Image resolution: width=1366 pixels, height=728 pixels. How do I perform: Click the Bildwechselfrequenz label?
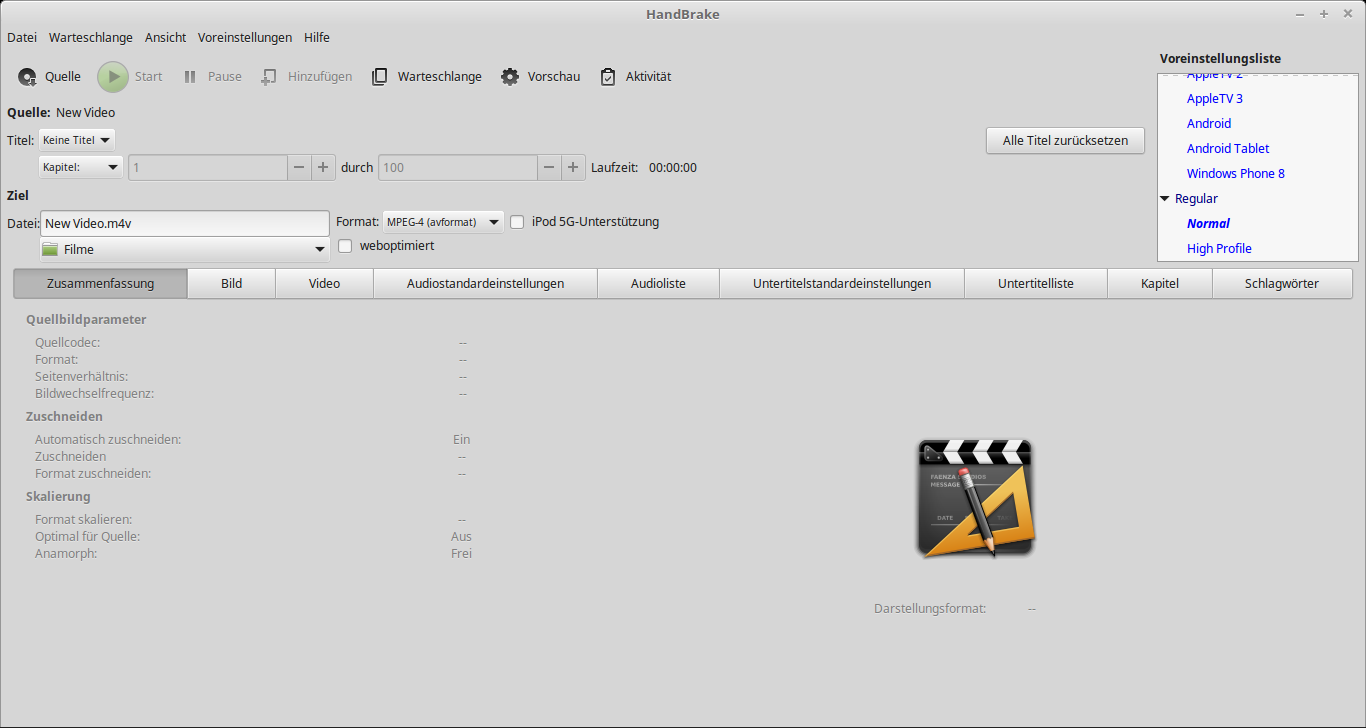(x=94, y=393)
